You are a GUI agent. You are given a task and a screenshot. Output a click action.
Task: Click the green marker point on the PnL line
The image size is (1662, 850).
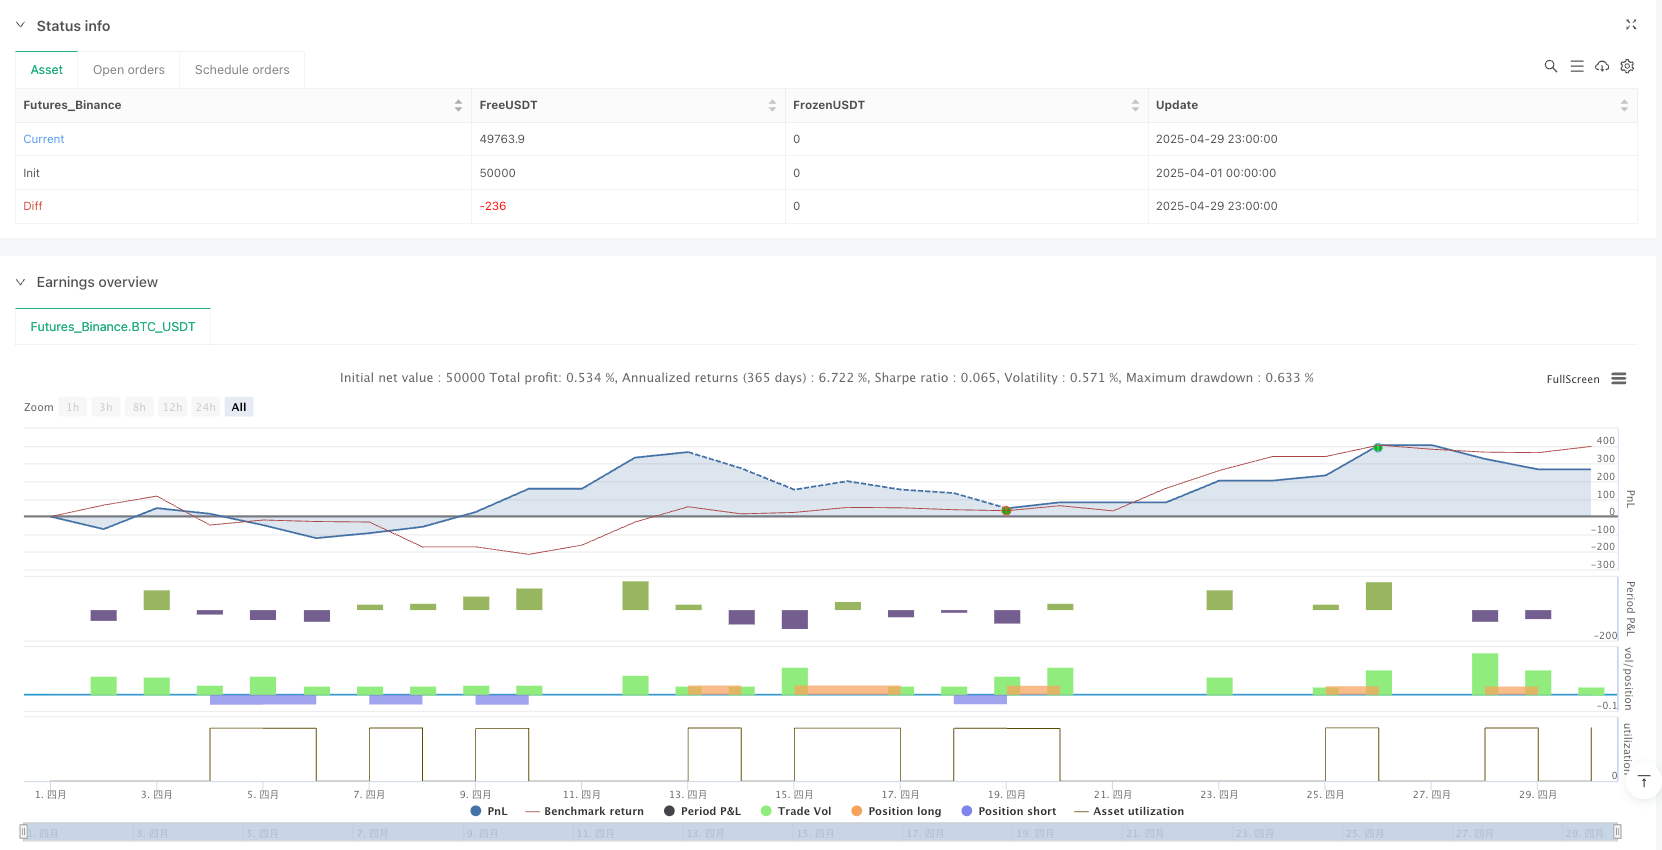1377,447
